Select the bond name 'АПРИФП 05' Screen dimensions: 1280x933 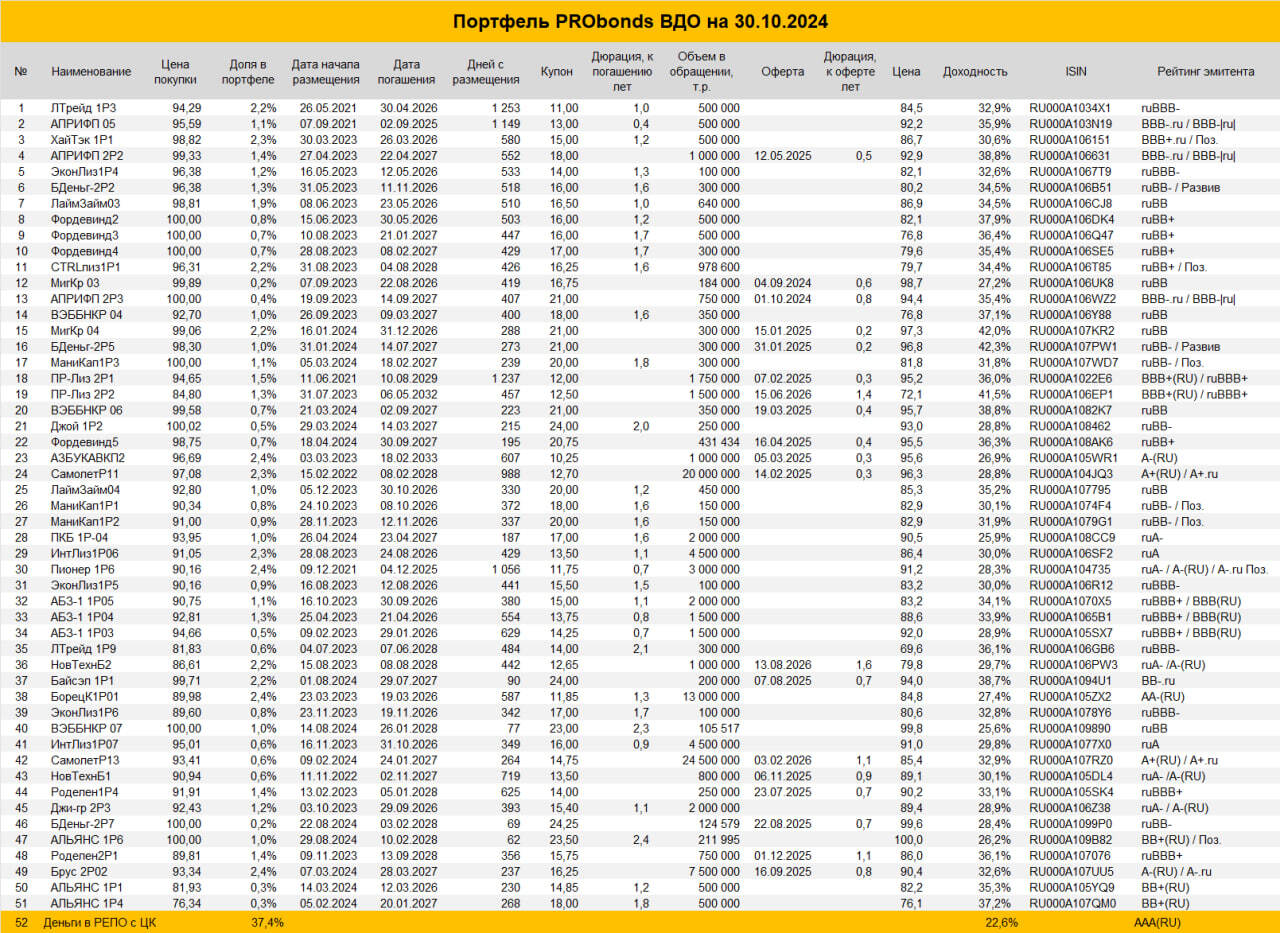click(82, 123)
